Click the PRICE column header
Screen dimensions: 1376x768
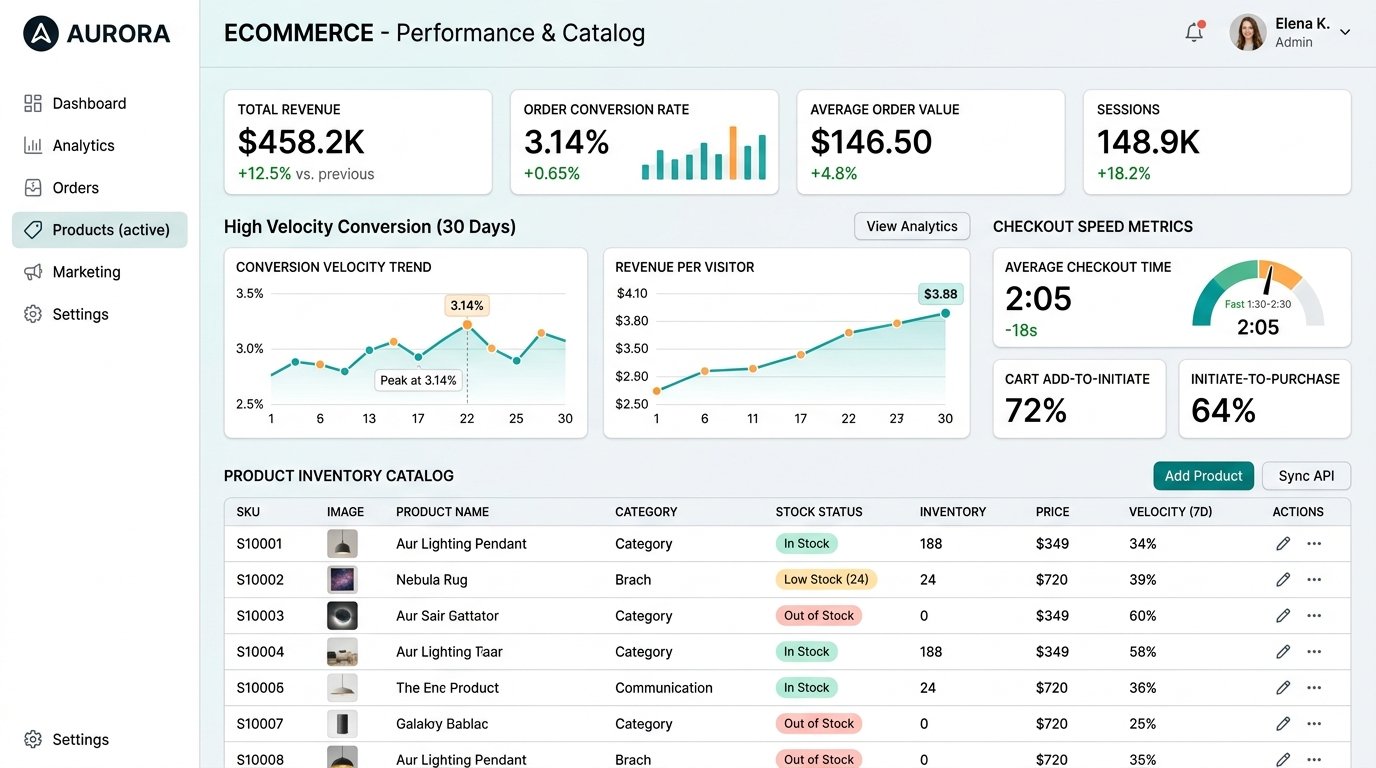pos(1052,512)
